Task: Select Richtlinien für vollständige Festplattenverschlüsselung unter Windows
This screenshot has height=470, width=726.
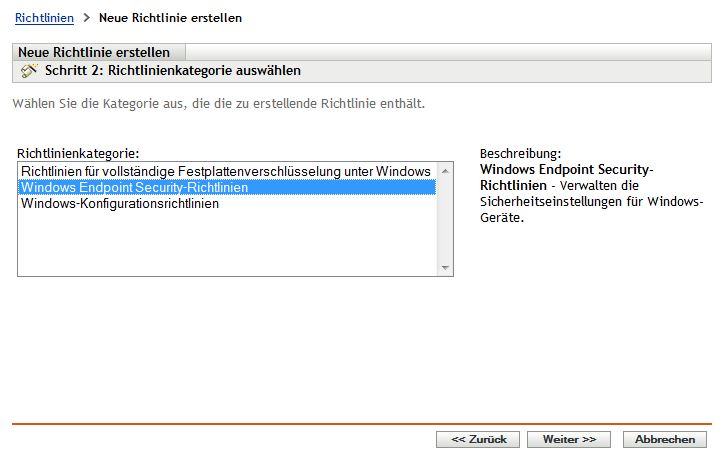Action: [x=227, y=171]
